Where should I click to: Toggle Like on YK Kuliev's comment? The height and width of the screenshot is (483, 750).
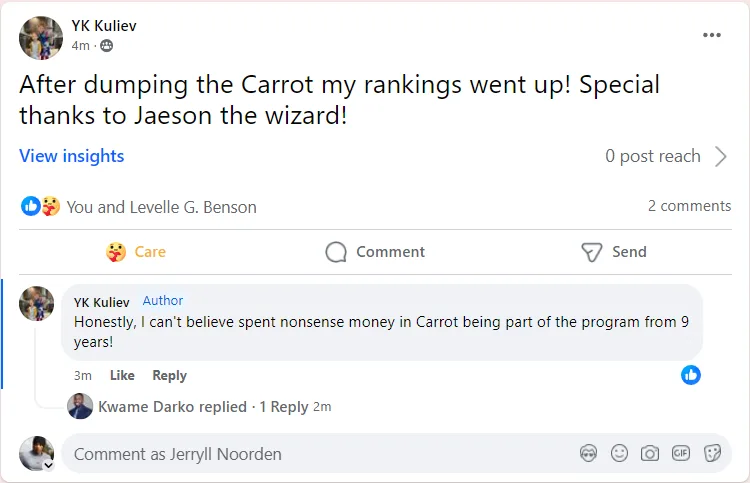click(x=122, y=375)
